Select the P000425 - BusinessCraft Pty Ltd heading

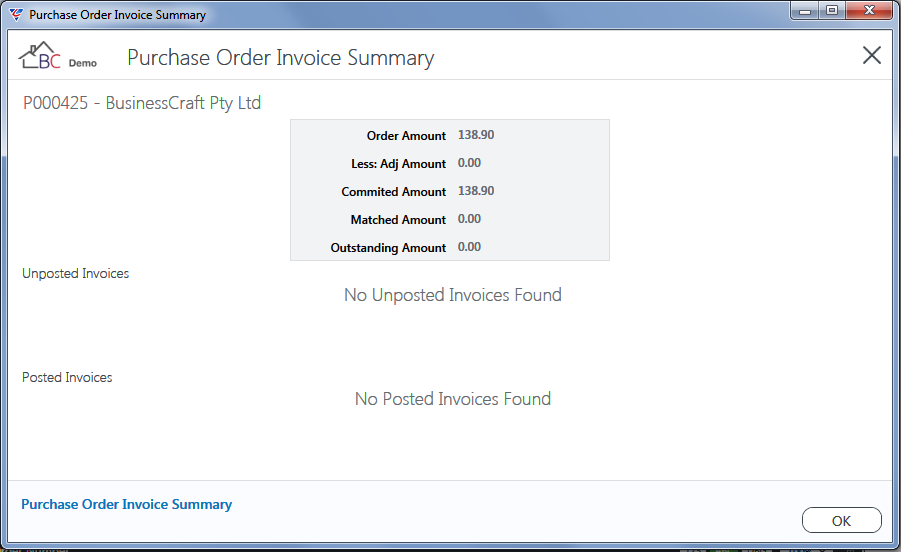(142, 103)
